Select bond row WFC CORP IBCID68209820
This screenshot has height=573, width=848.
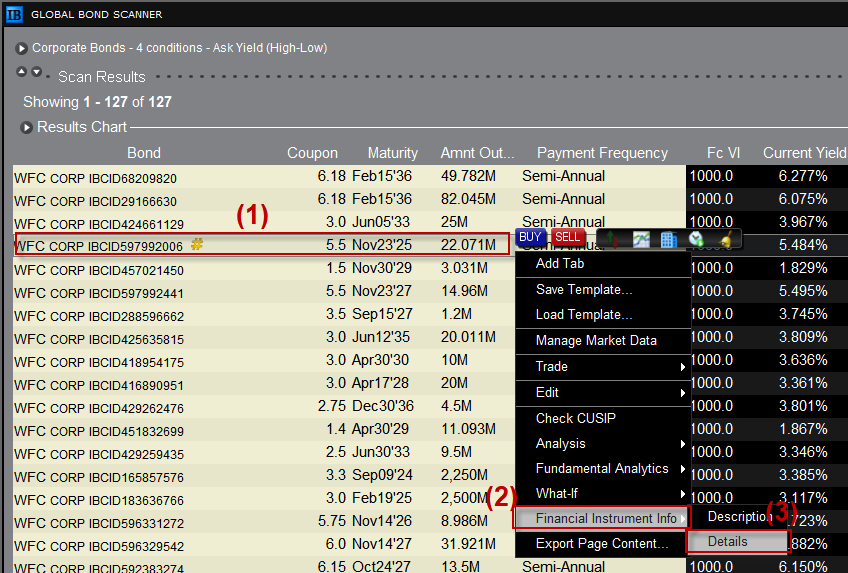pos(430,177)
